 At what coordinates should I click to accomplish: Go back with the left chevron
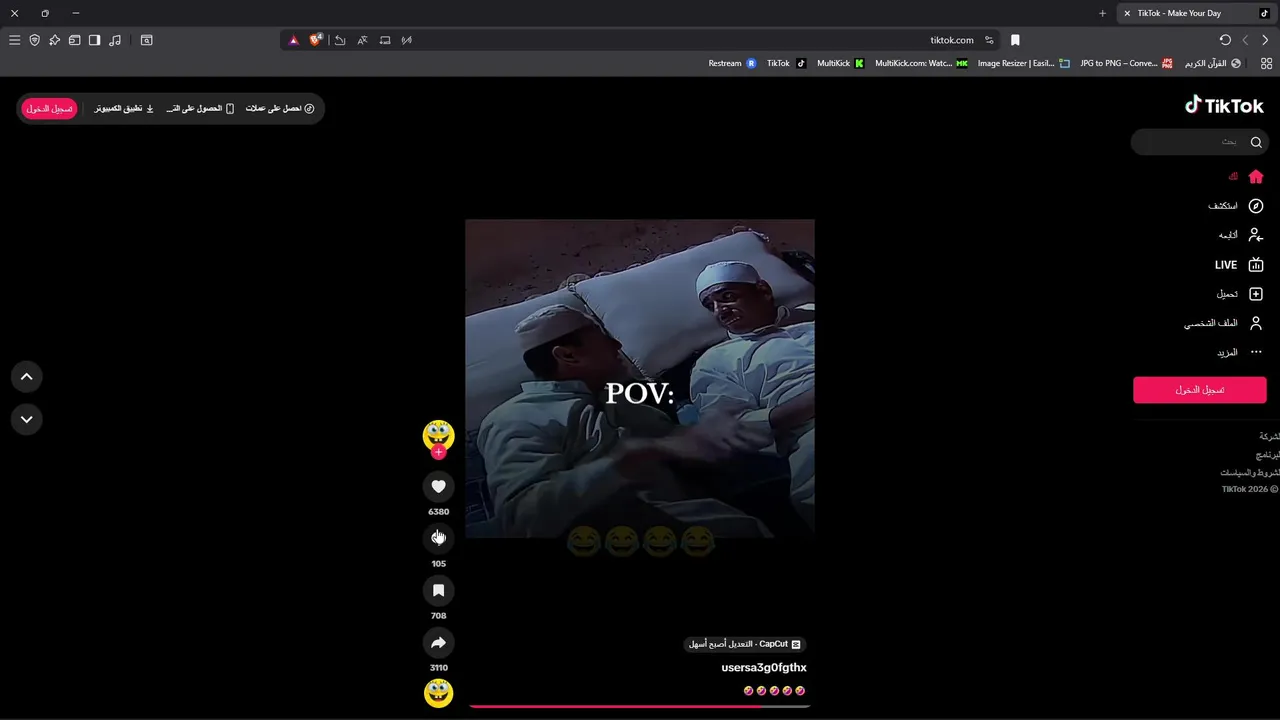click(x=1245, y=40)
